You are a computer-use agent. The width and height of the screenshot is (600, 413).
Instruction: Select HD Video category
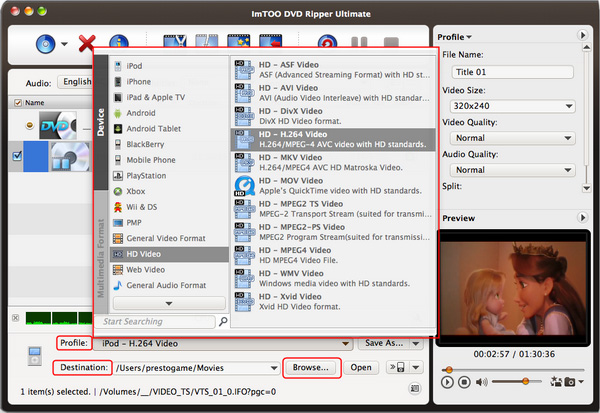(x=169, y=254)
